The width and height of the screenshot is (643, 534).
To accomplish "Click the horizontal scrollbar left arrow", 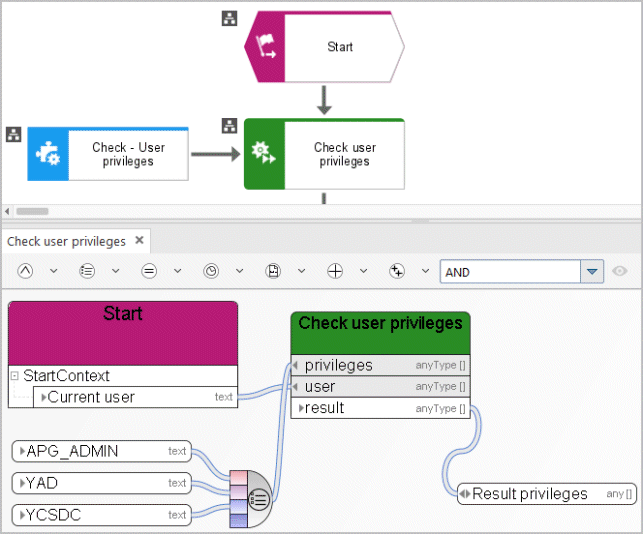I will pyautogui.click(x=7, y=211).
